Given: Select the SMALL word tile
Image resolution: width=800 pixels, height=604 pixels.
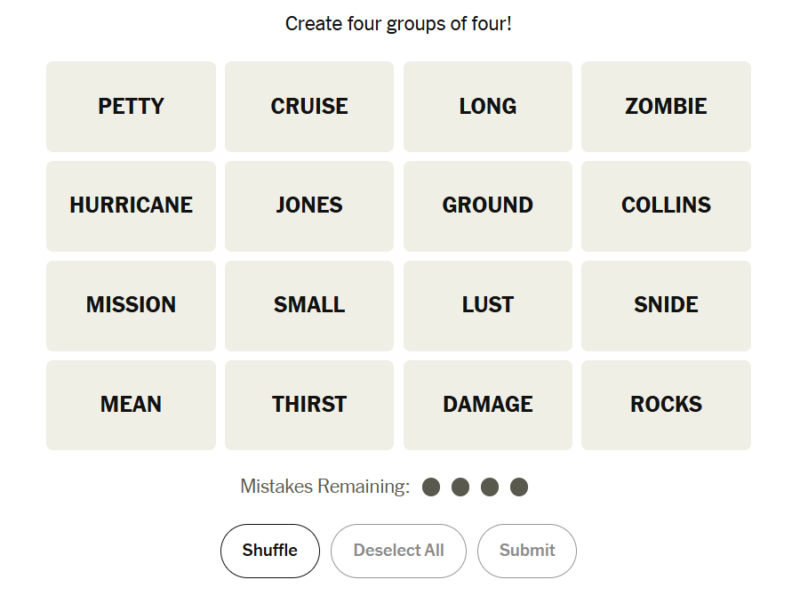Looking at the screenshot, I should pos(309,305).
